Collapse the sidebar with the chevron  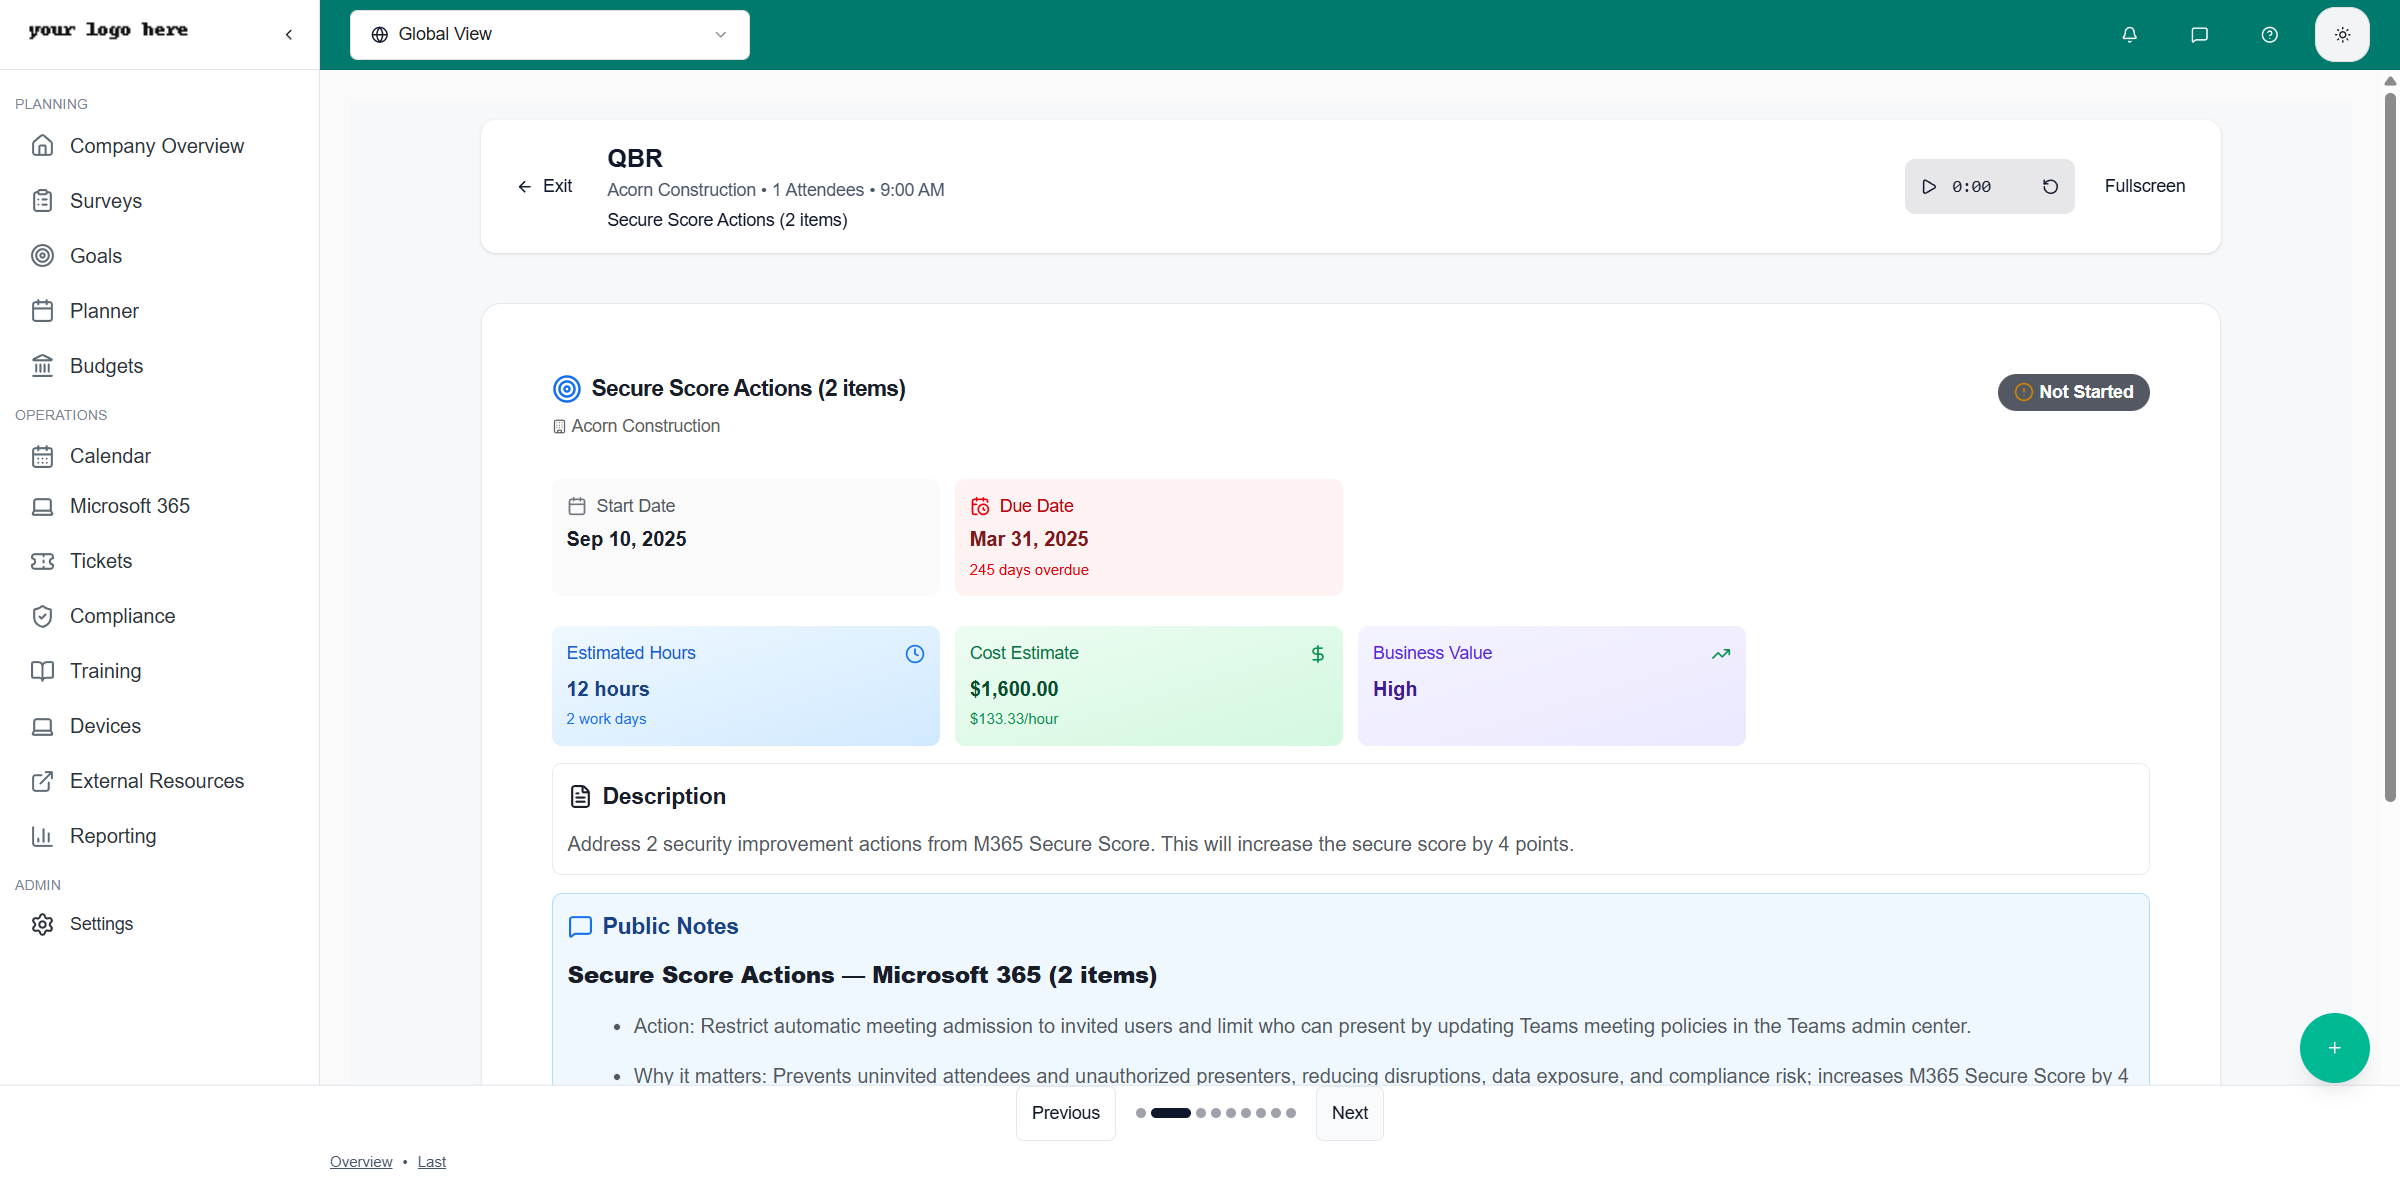(289, 35)
